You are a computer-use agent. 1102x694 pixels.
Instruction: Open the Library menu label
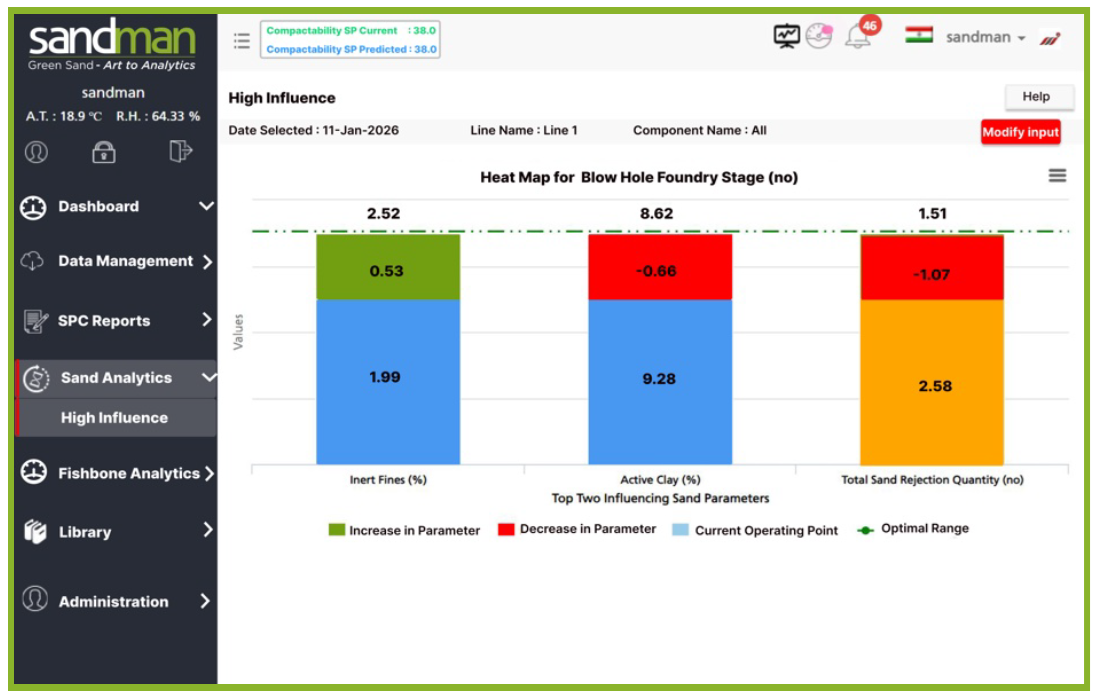click(85, 532)
